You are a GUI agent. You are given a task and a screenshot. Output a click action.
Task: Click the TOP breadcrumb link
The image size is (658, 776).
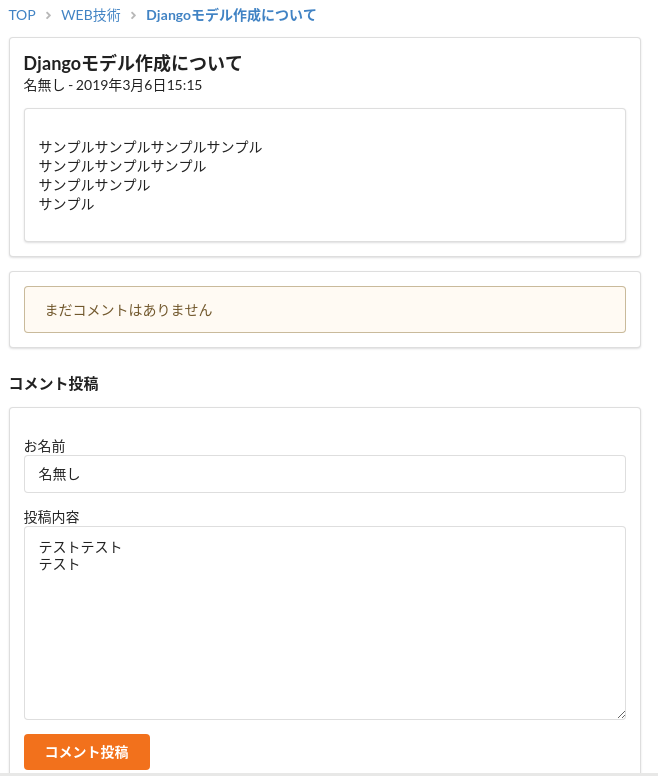point(22,15)
